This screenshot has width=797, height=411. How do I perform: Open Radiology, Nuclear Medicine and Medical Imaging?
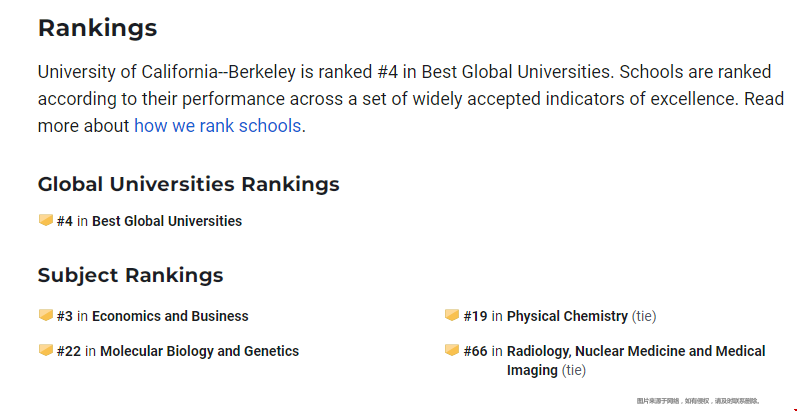pos(635,351)
